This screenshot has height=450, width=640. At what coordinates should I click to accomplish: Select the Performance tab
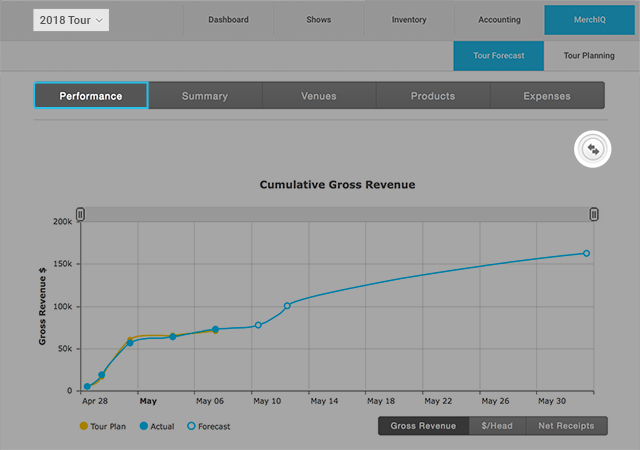(x=91, y=96)
